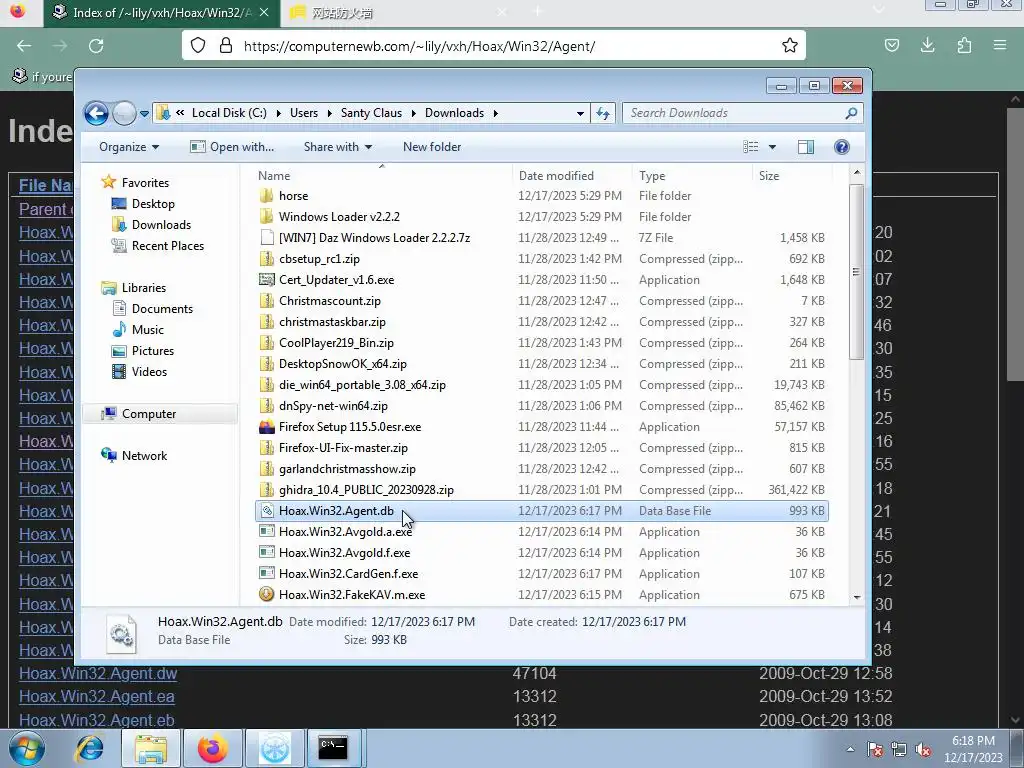Open Internet Explorer from taskbar
The width and height of the screenshot is (1024, 768).
[89, 748]
